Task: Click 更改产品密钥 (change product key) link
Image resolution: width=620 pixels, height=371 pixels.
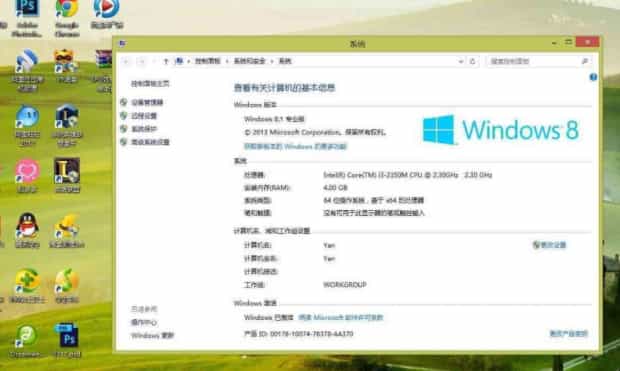Action: tap(569, 334)
